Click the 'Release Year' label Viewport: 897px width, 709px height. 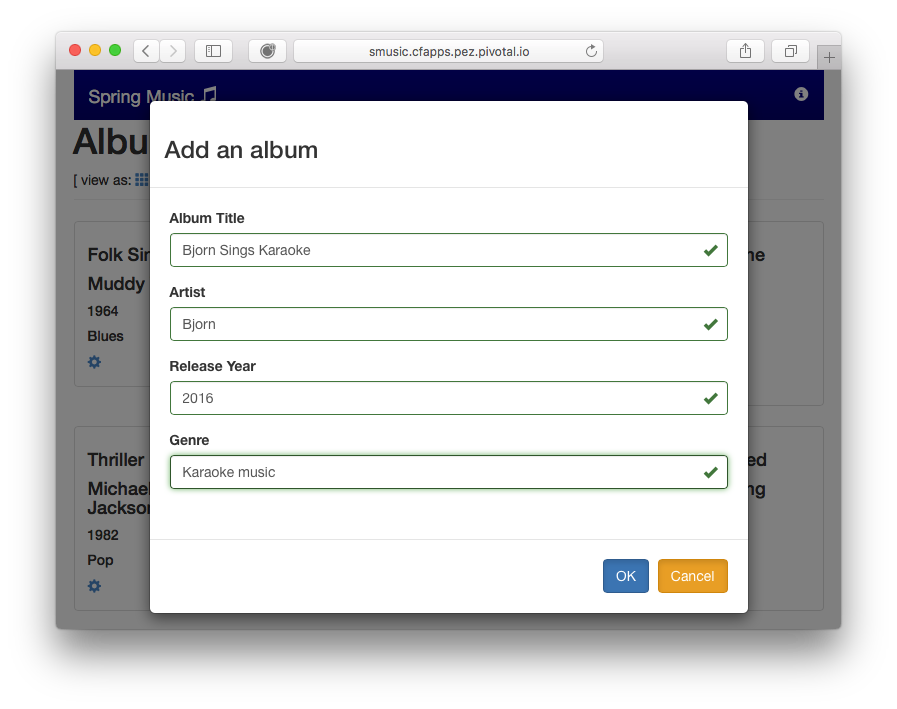[212, 366]
